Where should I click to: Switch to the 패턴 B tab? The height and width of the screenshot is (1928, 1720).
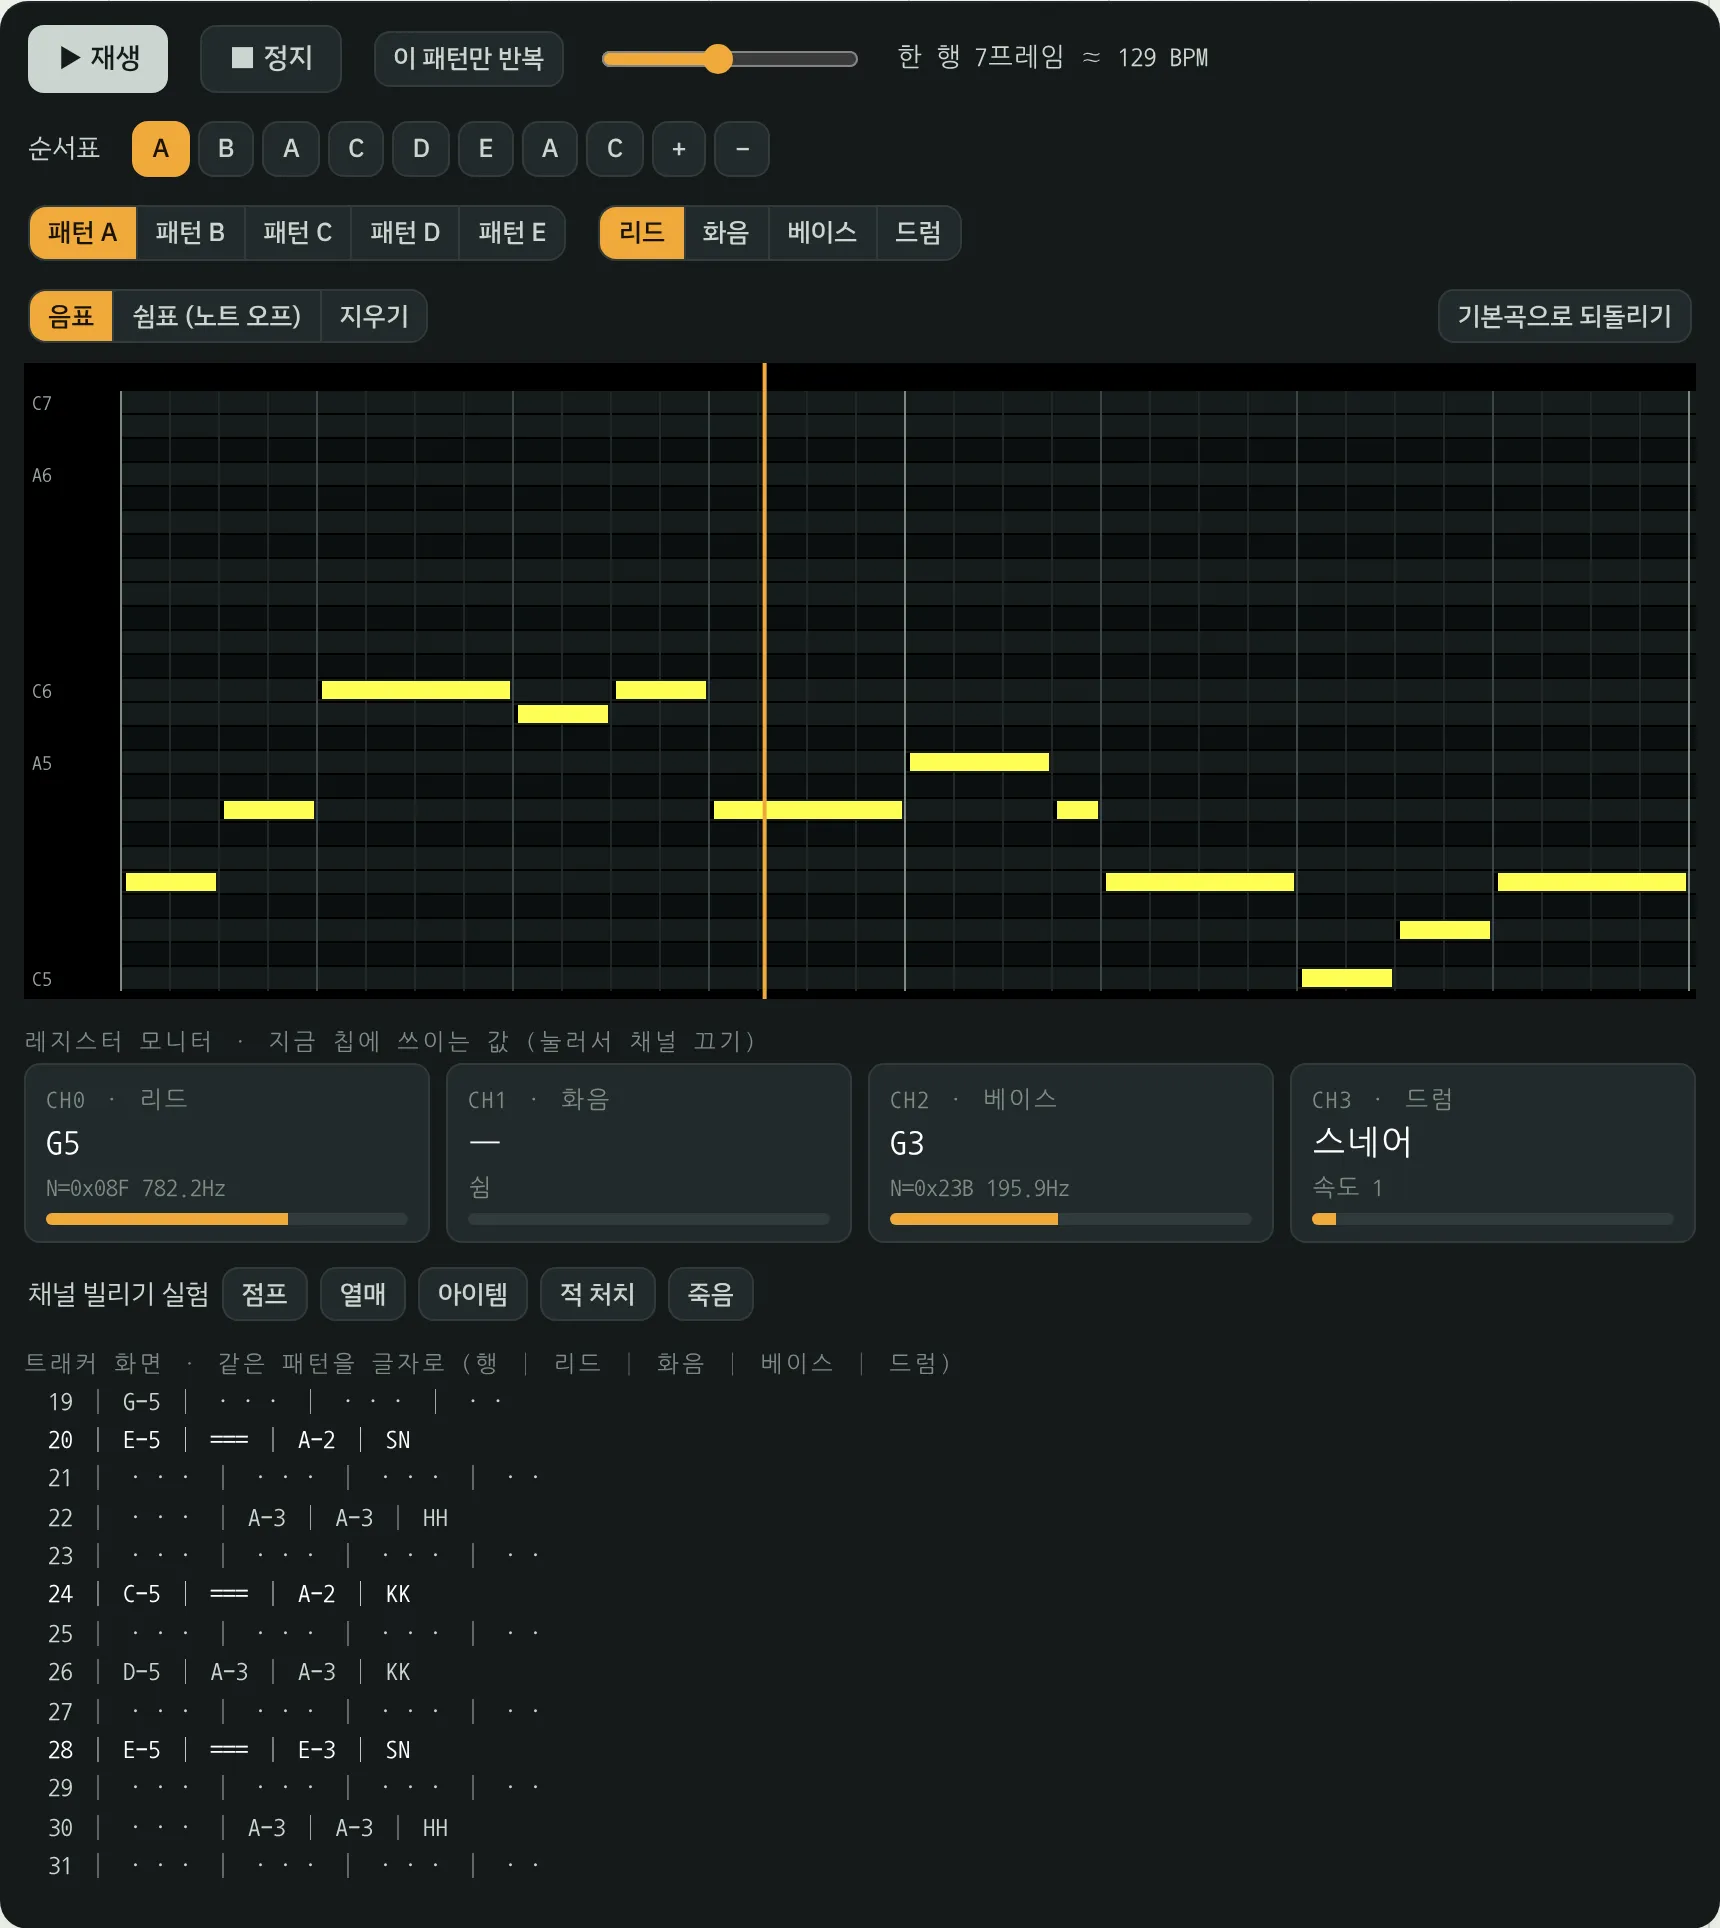point(190,233)
